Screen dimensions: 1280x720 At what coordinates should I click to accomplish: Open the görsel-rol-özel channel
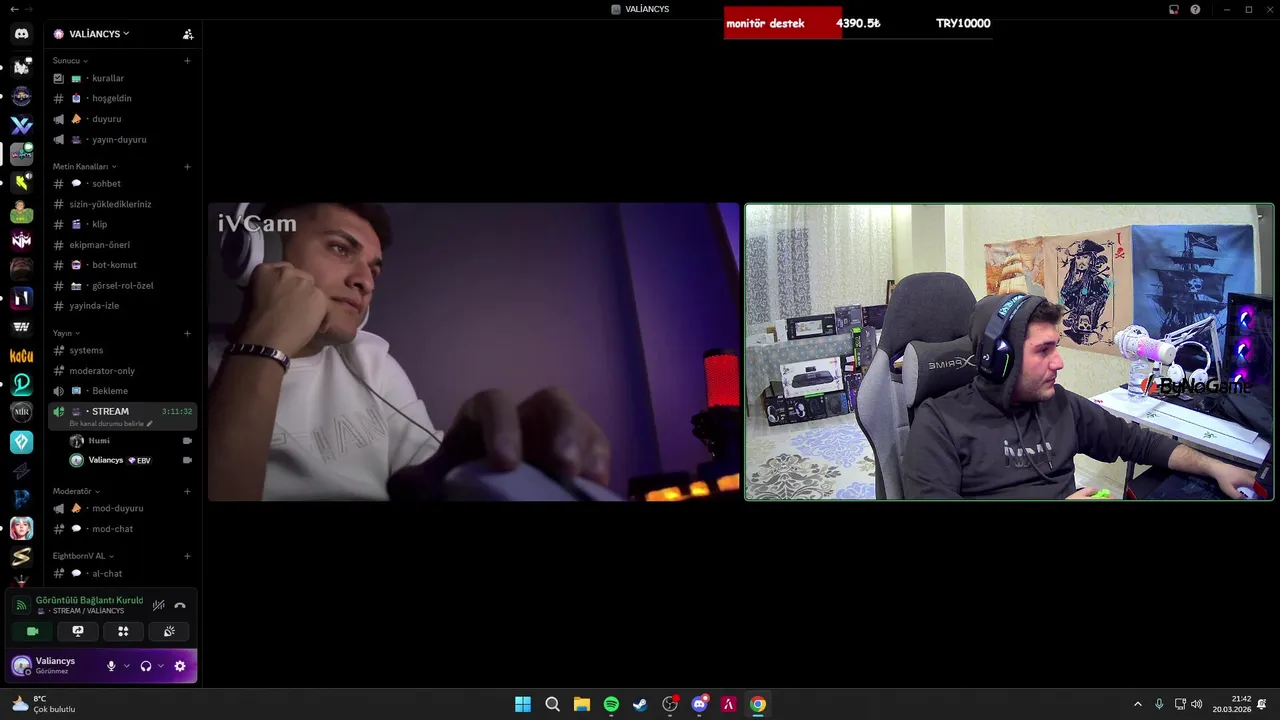[123, 286]
